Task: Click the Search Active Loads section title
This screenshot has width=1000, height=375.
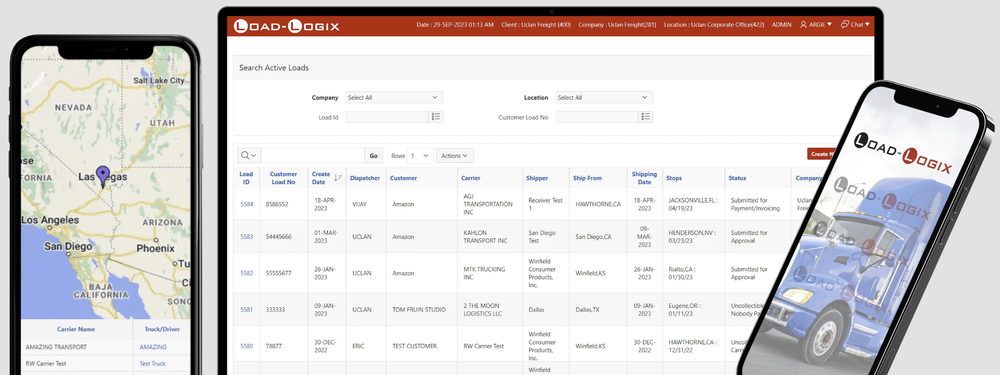Action: [274, 68]
